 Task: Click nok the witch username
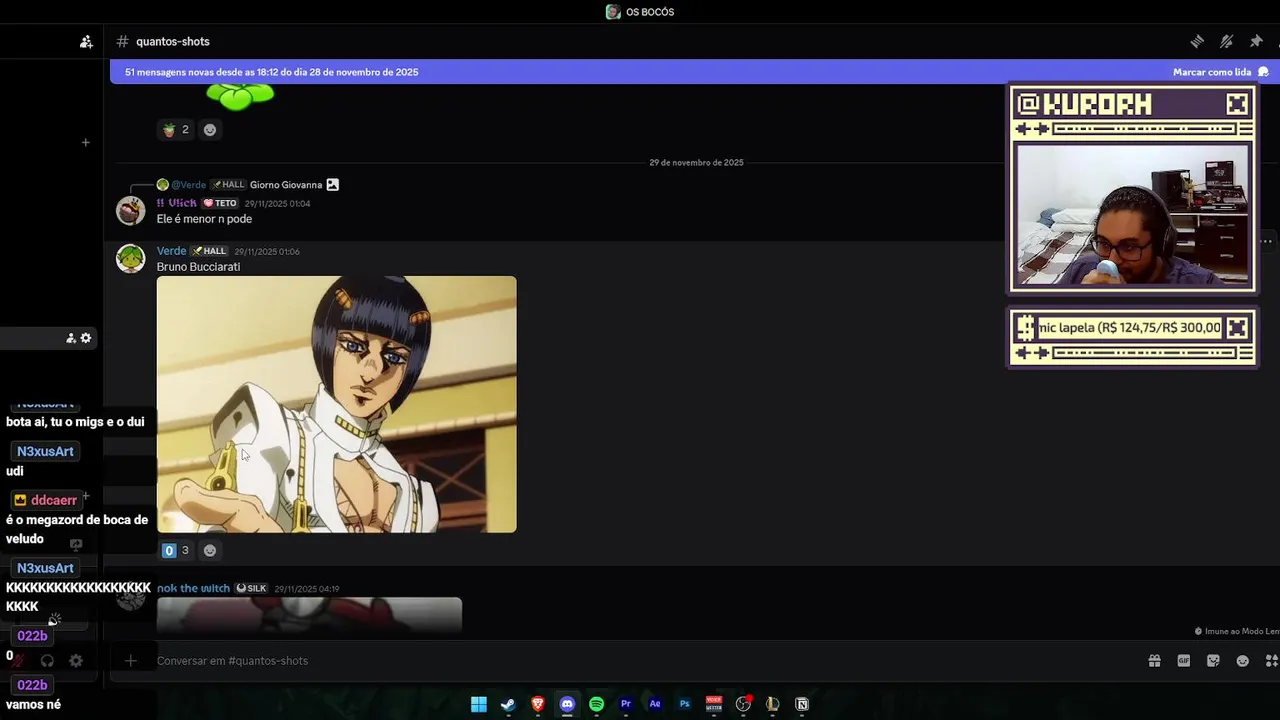click(x=193, y=588)
